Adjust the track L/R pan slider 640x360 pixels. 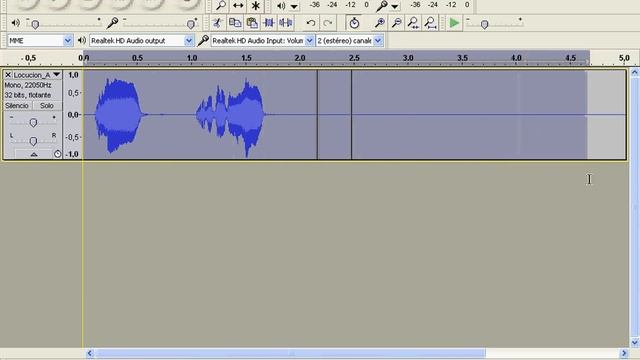point(33,141)
